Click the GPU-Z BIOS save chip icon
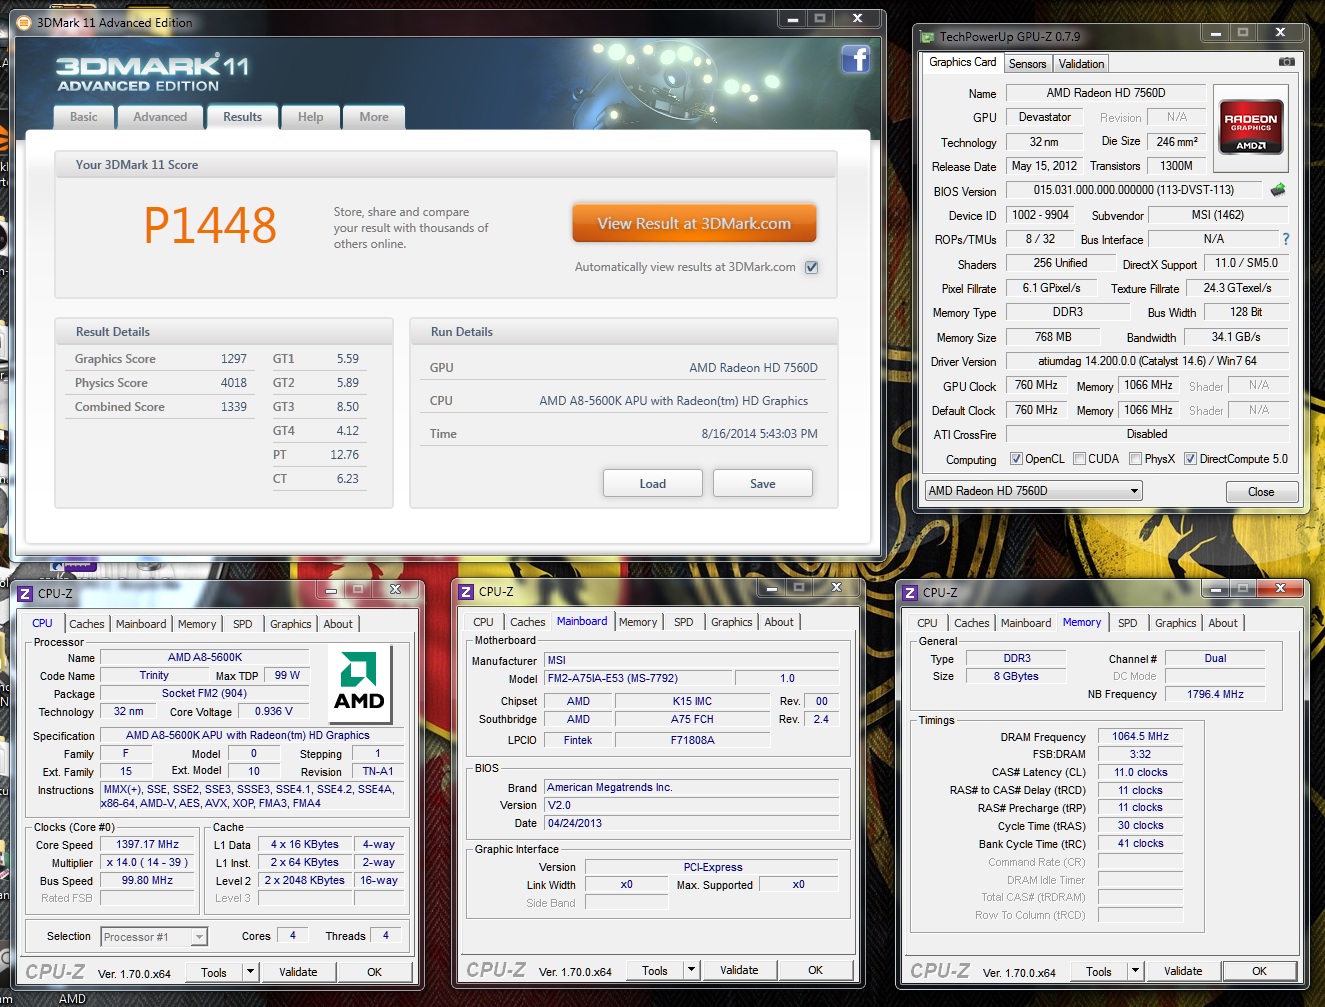This screenshot has height=1007, width=1325. coord(1278,190)
